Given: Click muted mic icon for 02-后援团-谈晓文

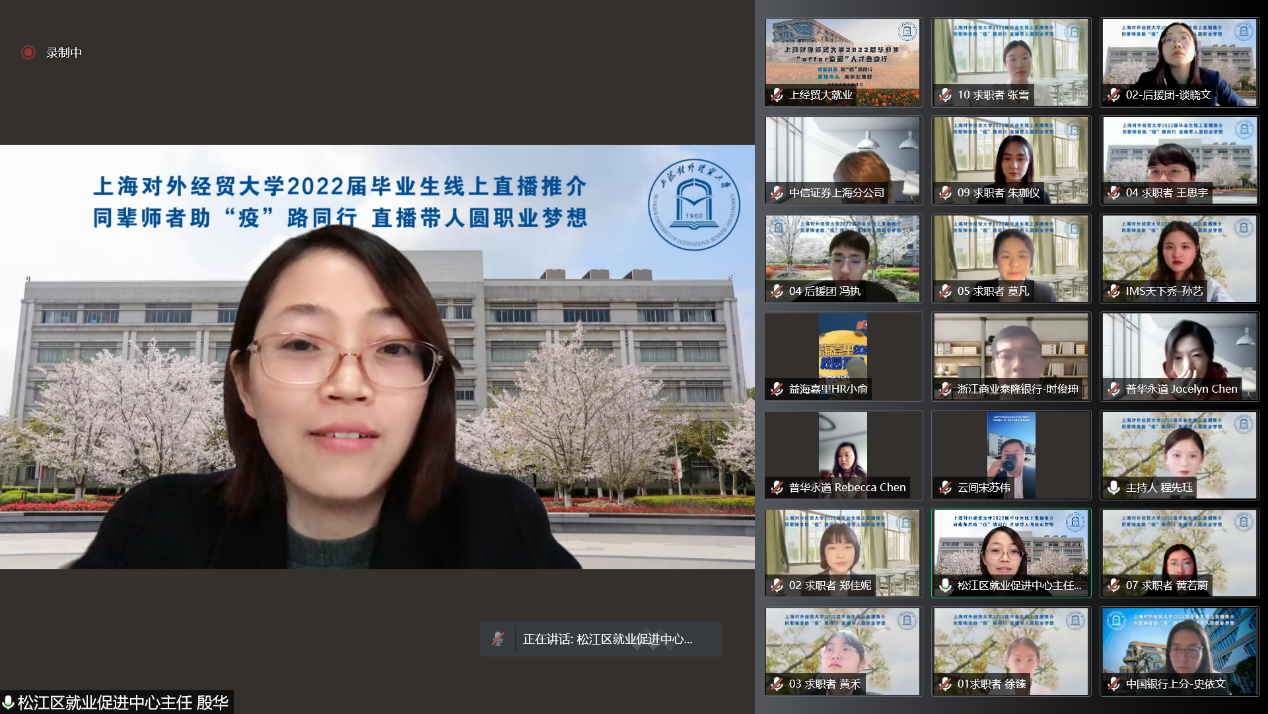Looking at the screenshot, I should tap(1113, 95).
